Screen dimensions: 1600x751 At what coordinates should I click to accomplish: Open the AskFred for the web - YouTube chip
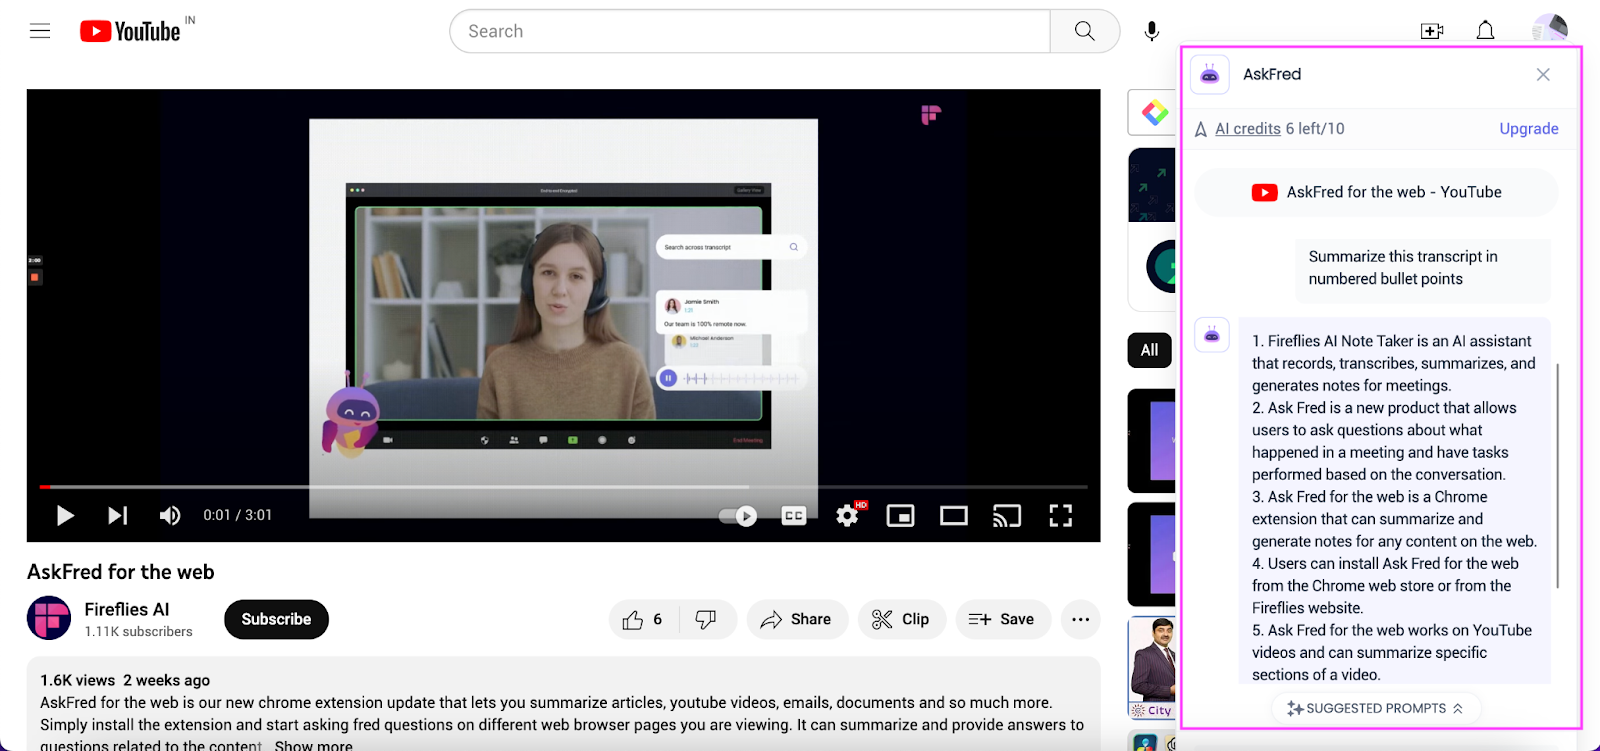coord(1376,192)
